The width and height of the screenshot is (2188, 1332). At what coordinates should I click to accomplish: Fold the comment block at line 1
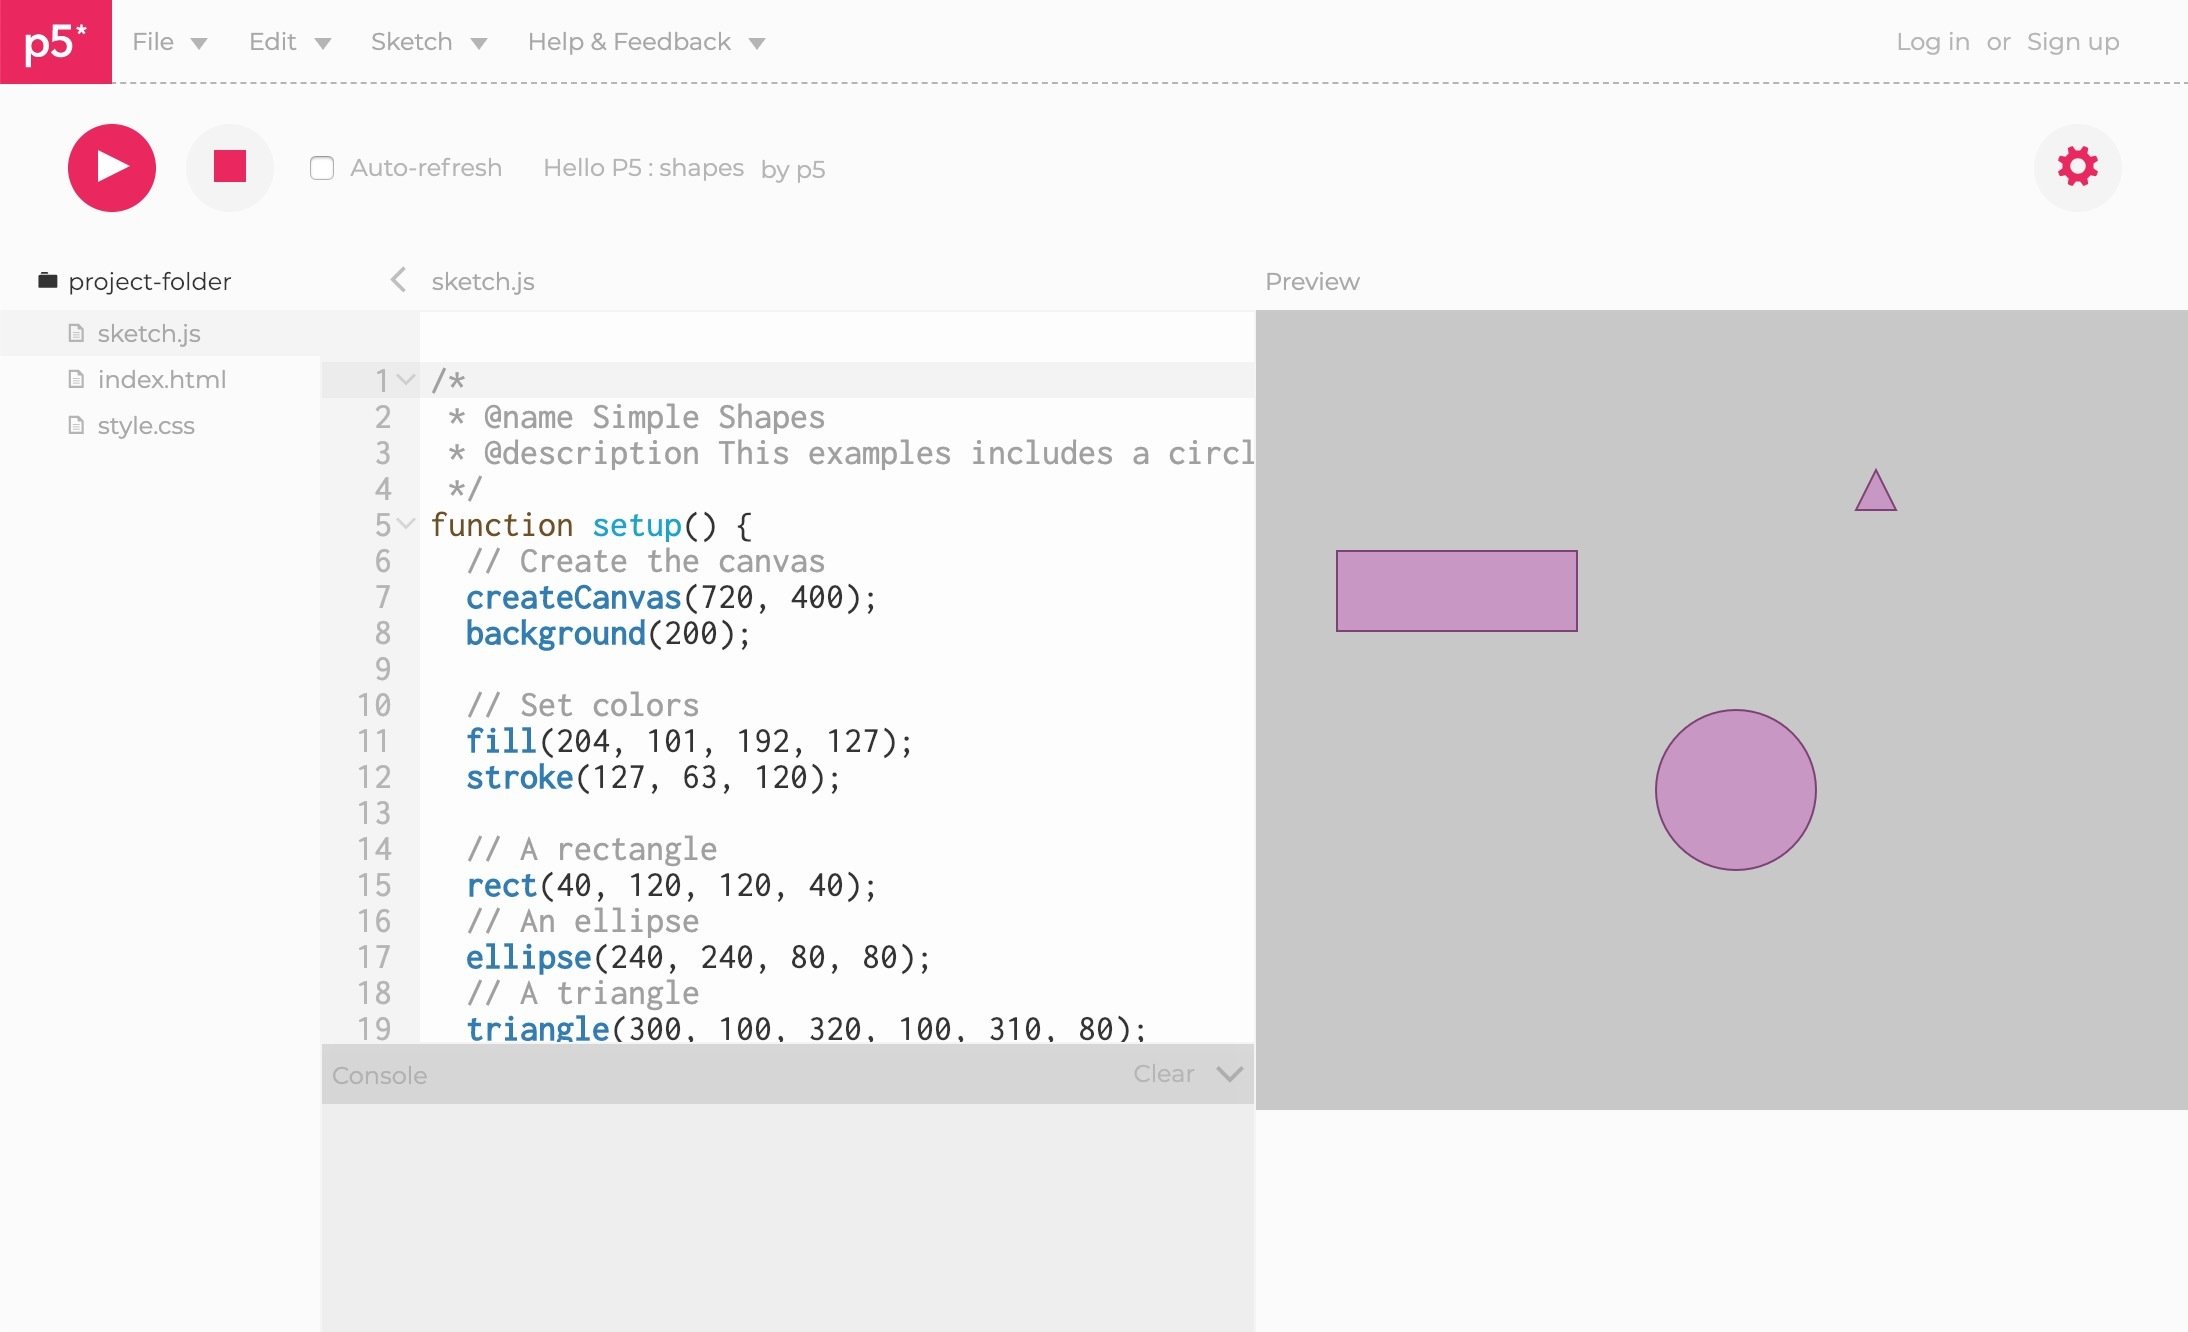tap(405, 380)
